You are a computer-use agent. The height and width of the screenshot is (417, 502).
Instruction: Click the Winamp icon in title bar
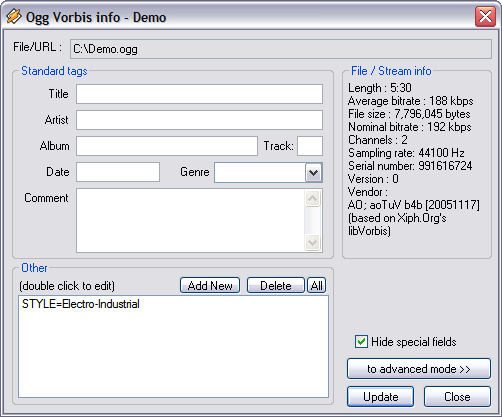[14, 16]
